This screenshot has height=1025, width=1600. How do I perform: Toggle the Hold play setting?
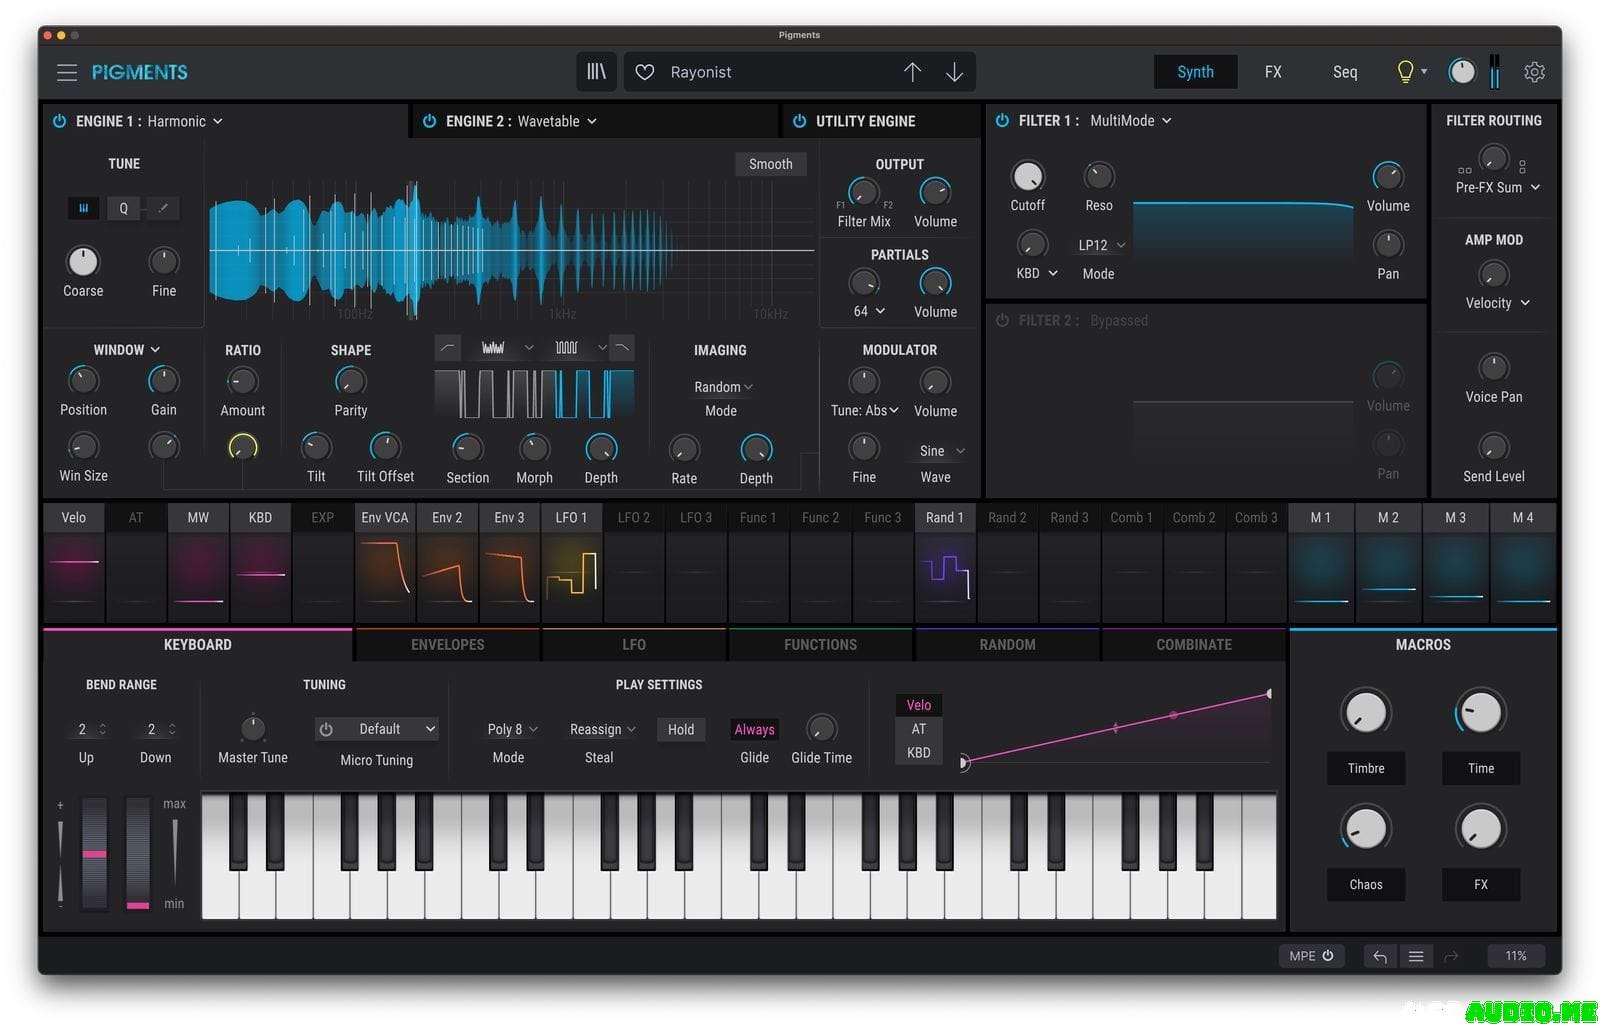tap(681, 729)
